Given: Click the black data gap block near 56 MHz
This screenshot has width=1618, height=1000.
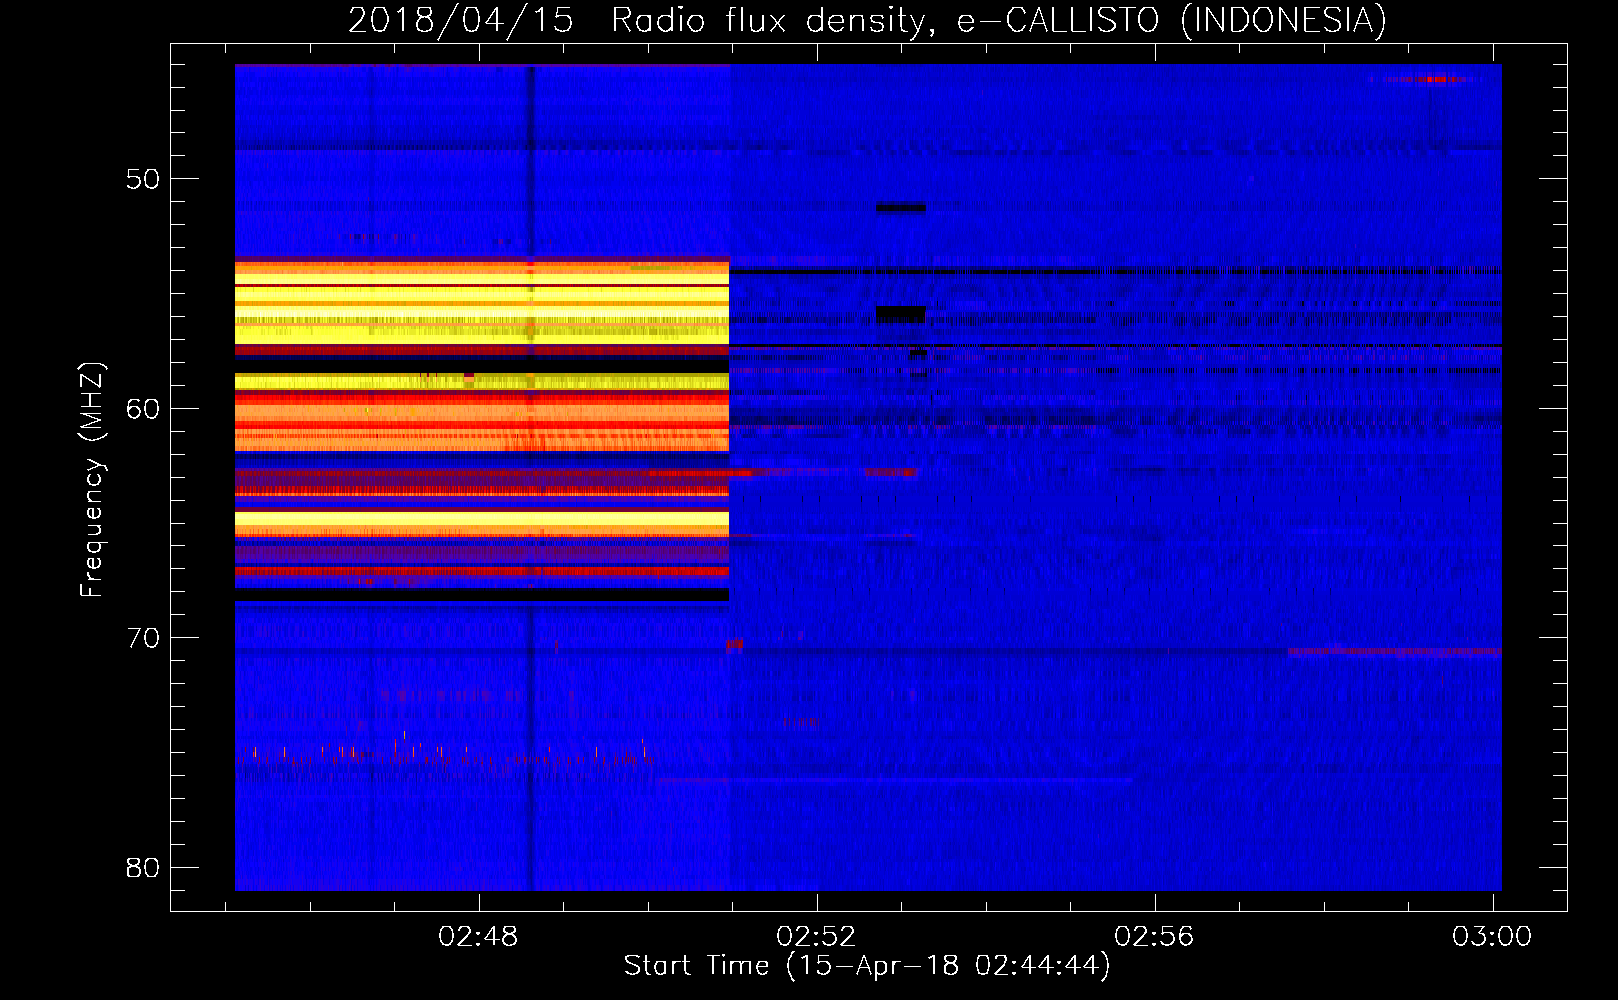Looking at the screenshot, I should tap(900, 314).
